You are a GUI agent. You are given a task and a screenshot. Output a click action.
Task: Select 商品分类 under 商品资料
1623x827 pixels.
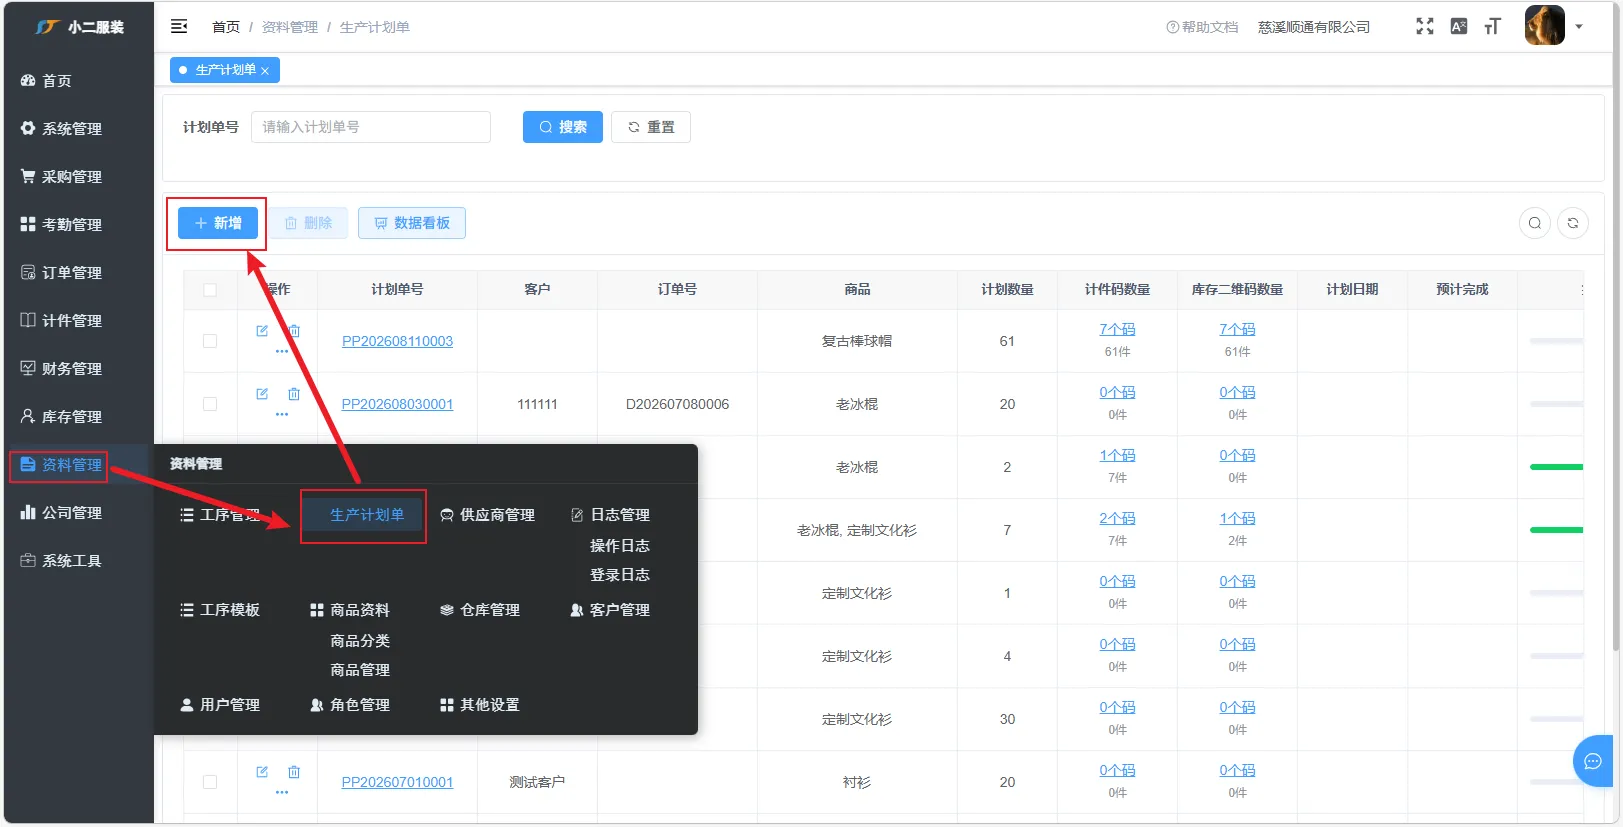[360, 641]
